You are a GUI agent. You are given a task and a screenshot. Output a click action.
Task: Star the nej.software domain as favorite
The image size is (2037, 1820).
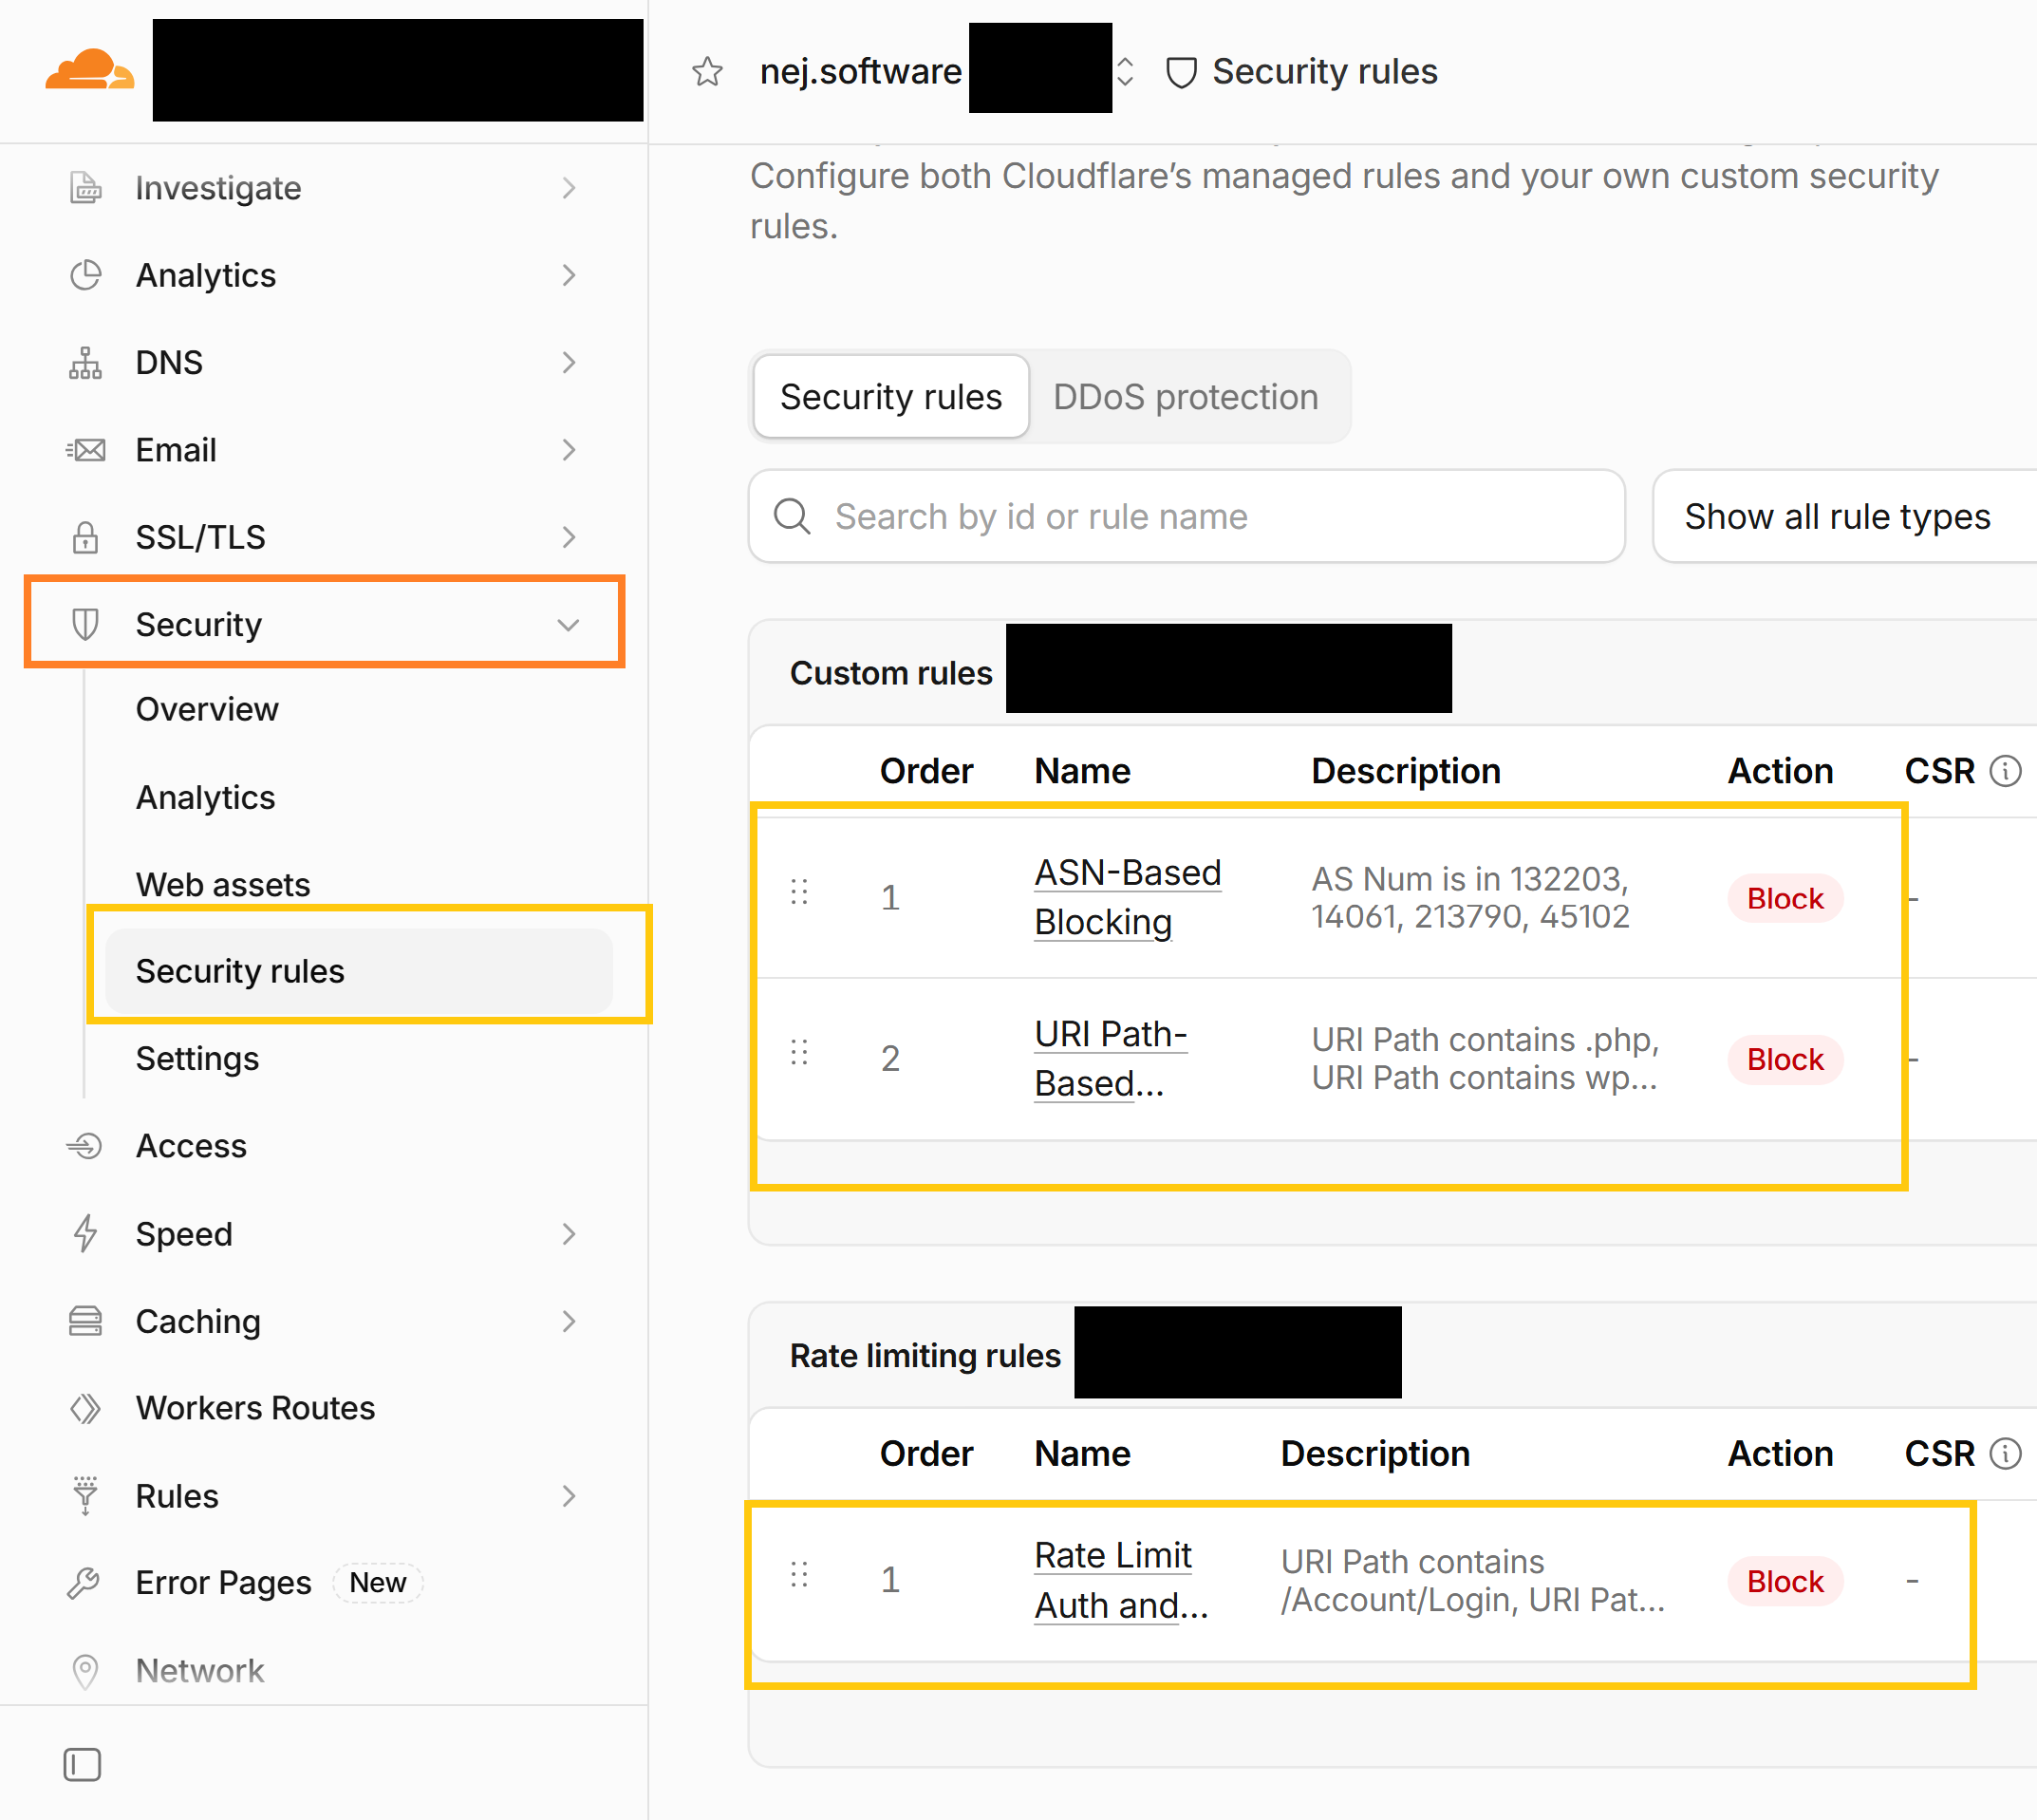(x=707, y=71)
